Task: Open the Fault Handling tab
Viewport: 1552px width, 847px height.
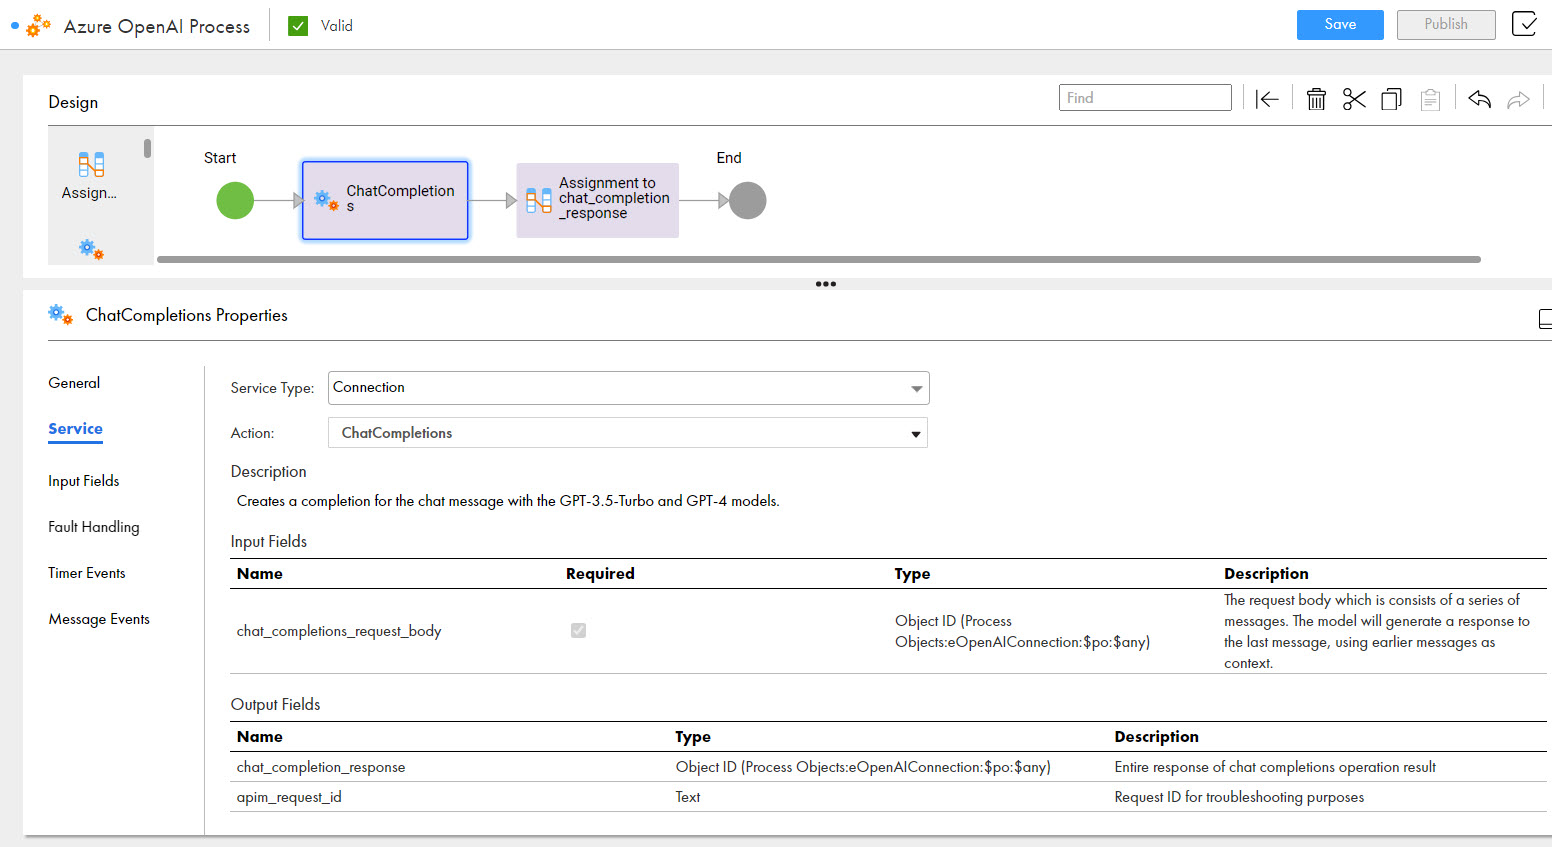Action: tap(94, 527)
